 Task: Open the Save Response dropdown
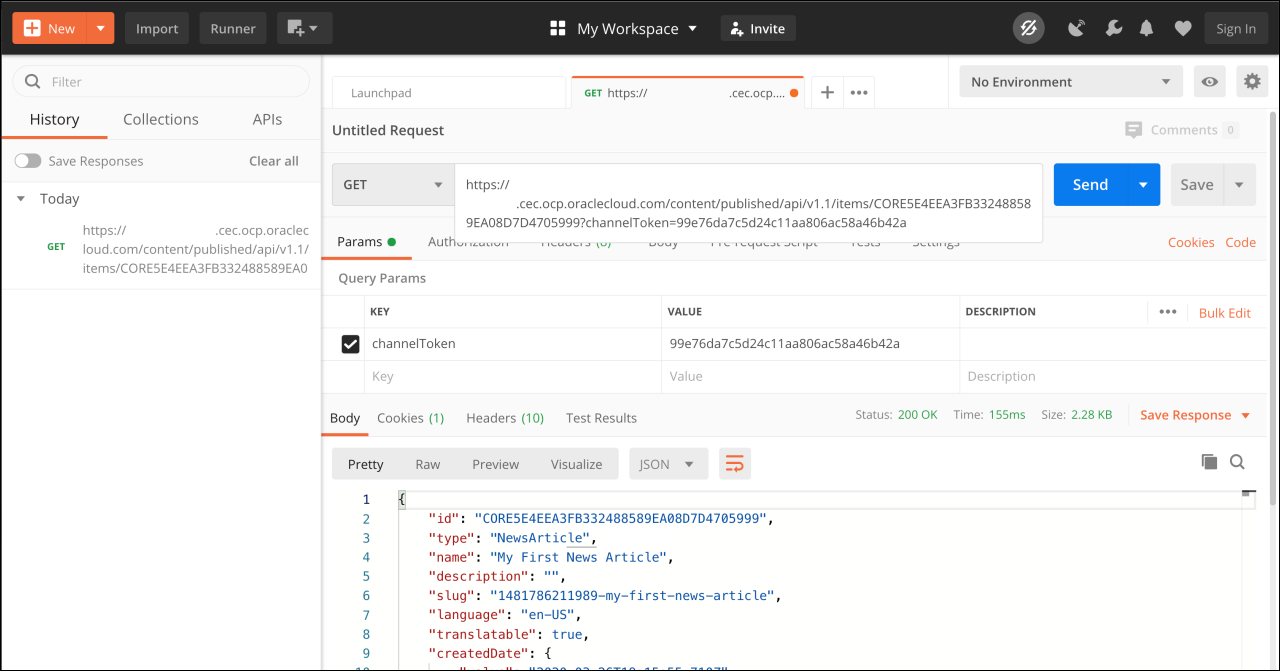[1196, 415]
